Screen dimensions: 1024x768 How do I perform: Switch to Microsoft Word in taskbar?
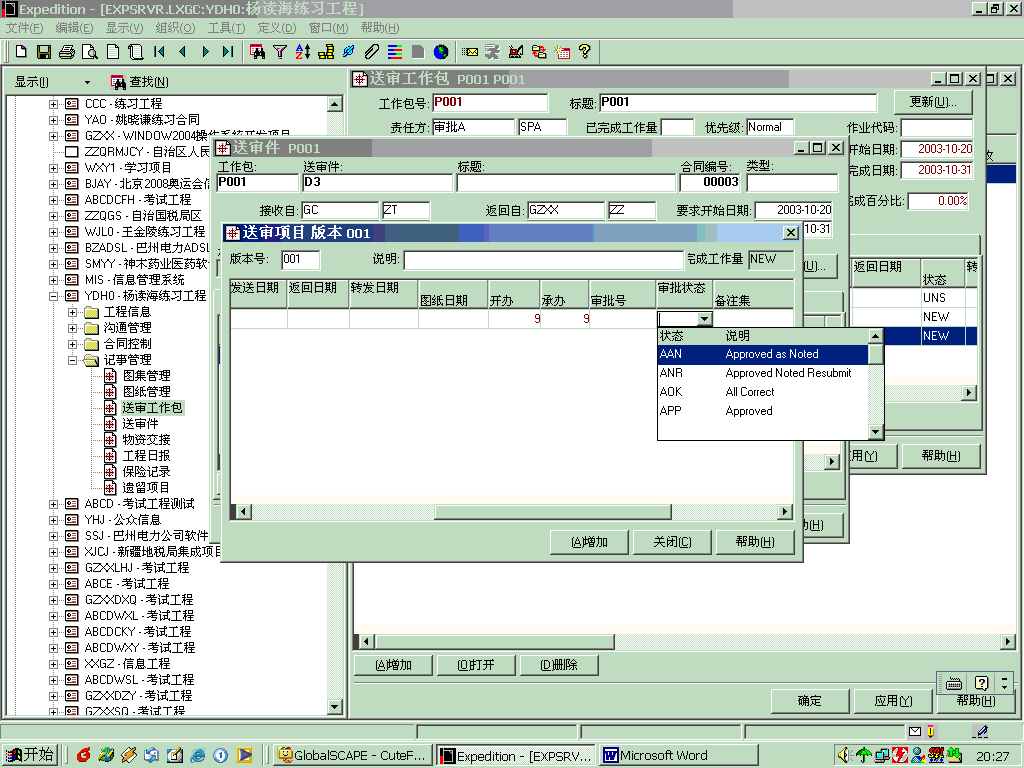pyautogui.click(x=679, y=756)
